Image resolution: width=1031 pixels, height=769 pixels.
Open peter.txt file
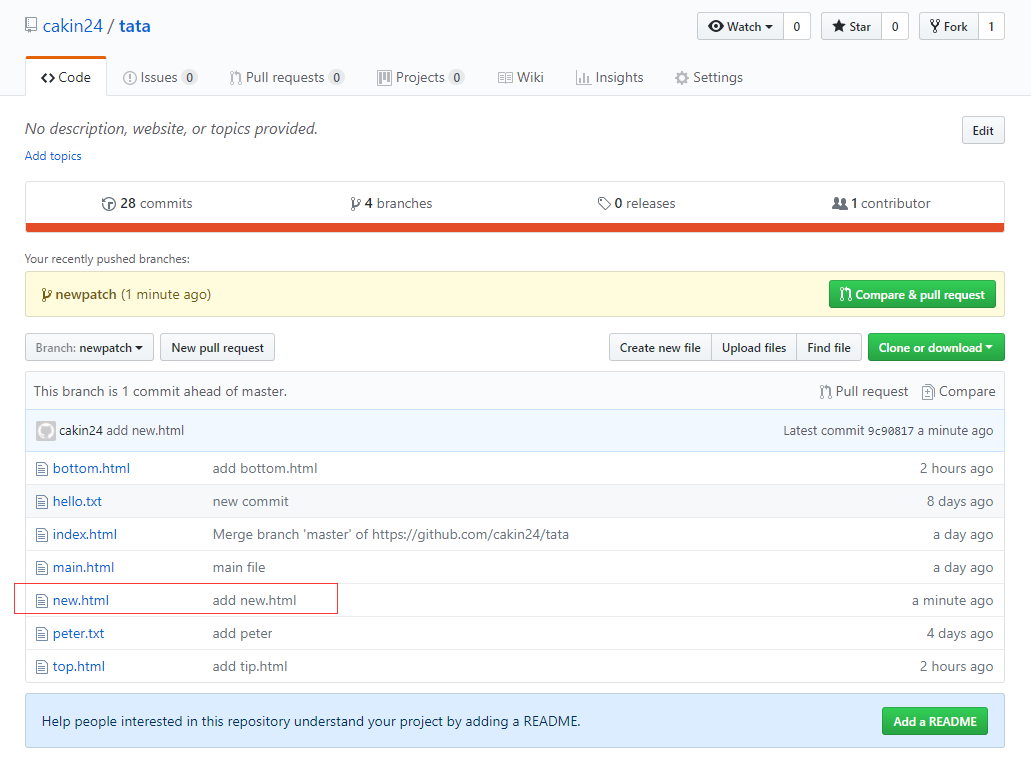(x=78, y=634)
